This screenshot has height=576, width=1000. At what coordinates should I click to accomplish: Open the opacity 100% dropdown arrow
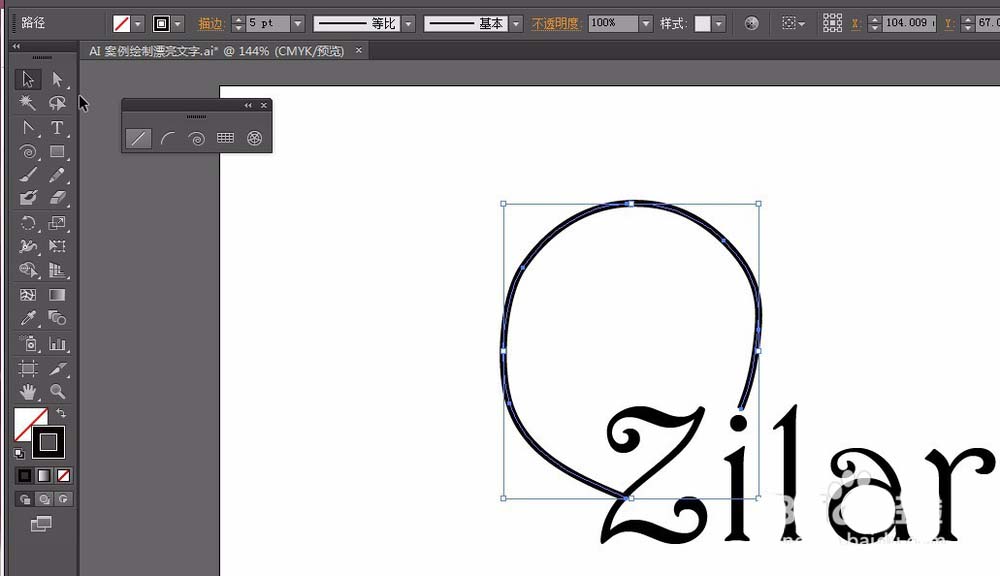coord(645,24)
